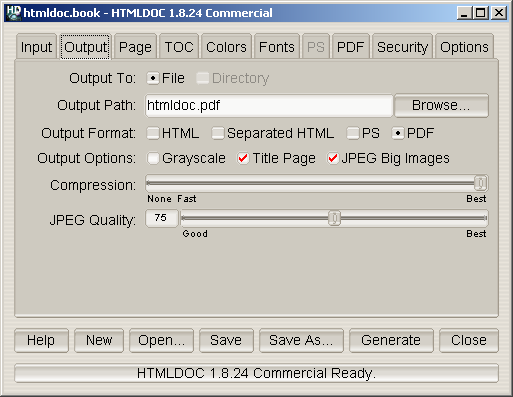Toggle JPEG Big Images checkbox
This screenshot has width=513, height=397.
point(333,158)
